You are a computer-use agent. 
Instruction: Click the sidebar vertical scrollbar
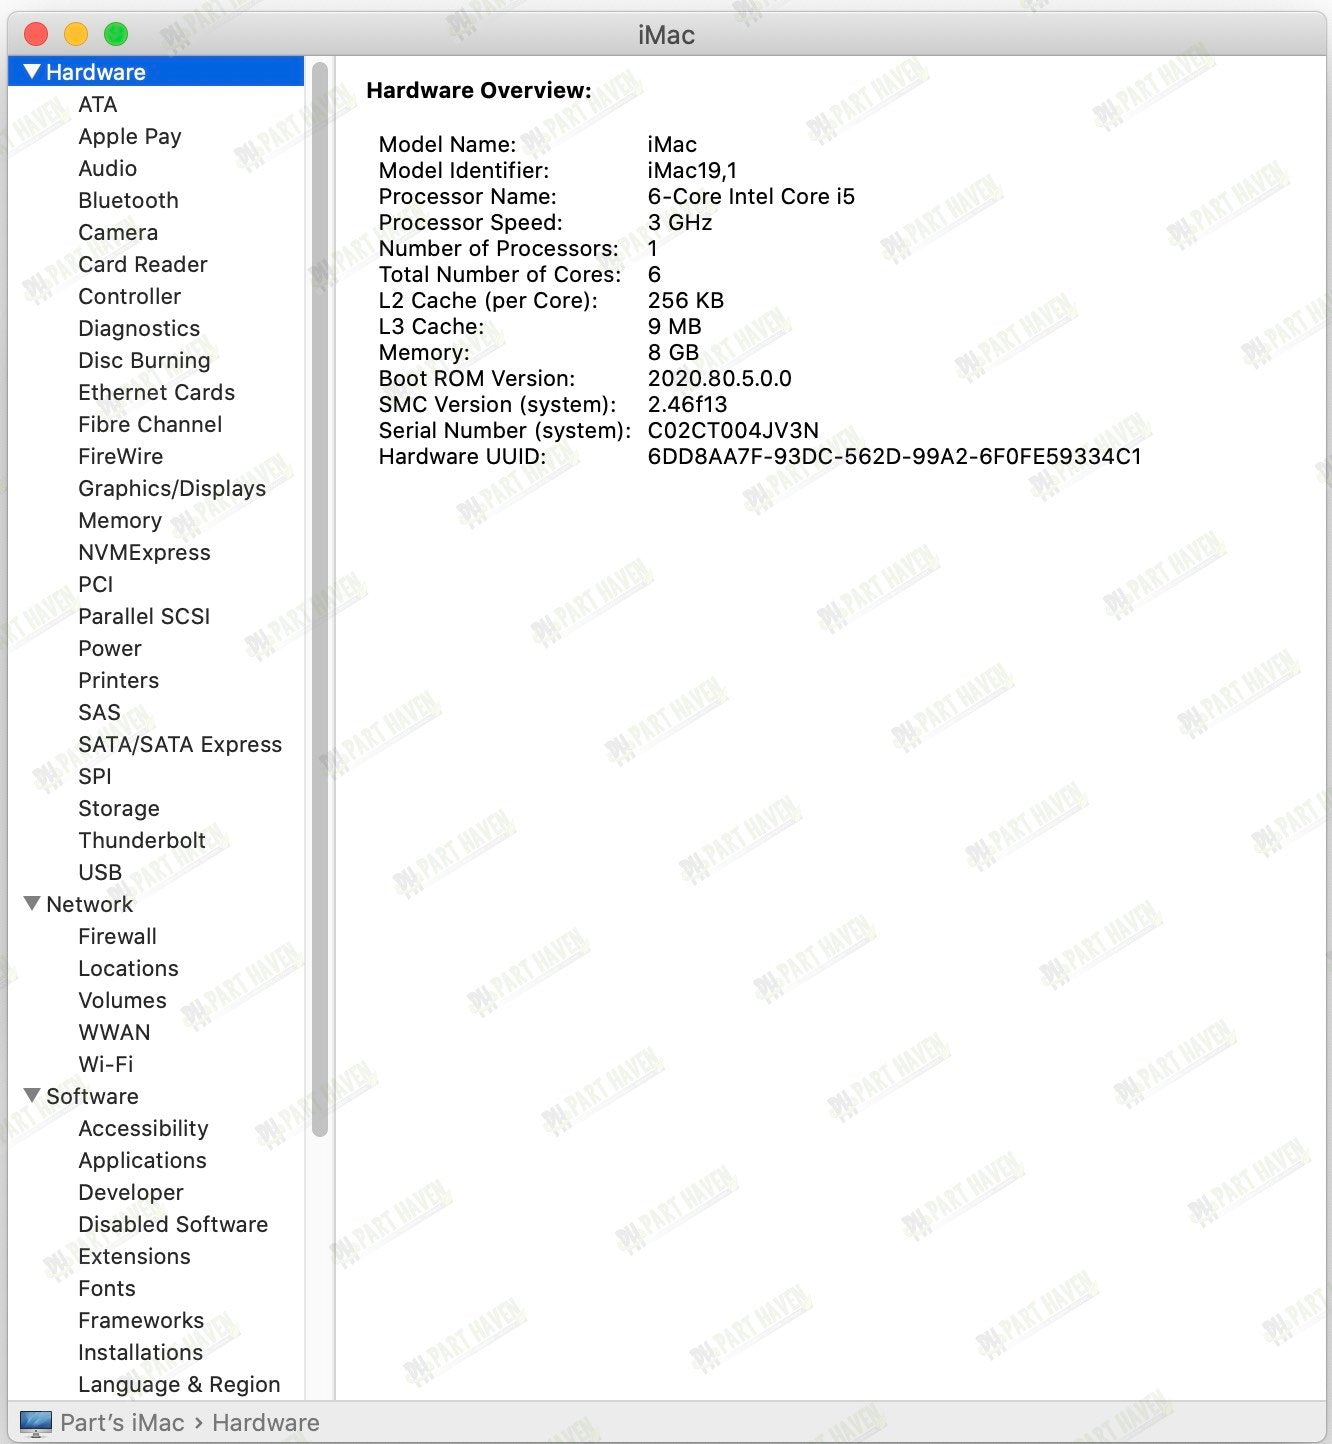[320, 600]
